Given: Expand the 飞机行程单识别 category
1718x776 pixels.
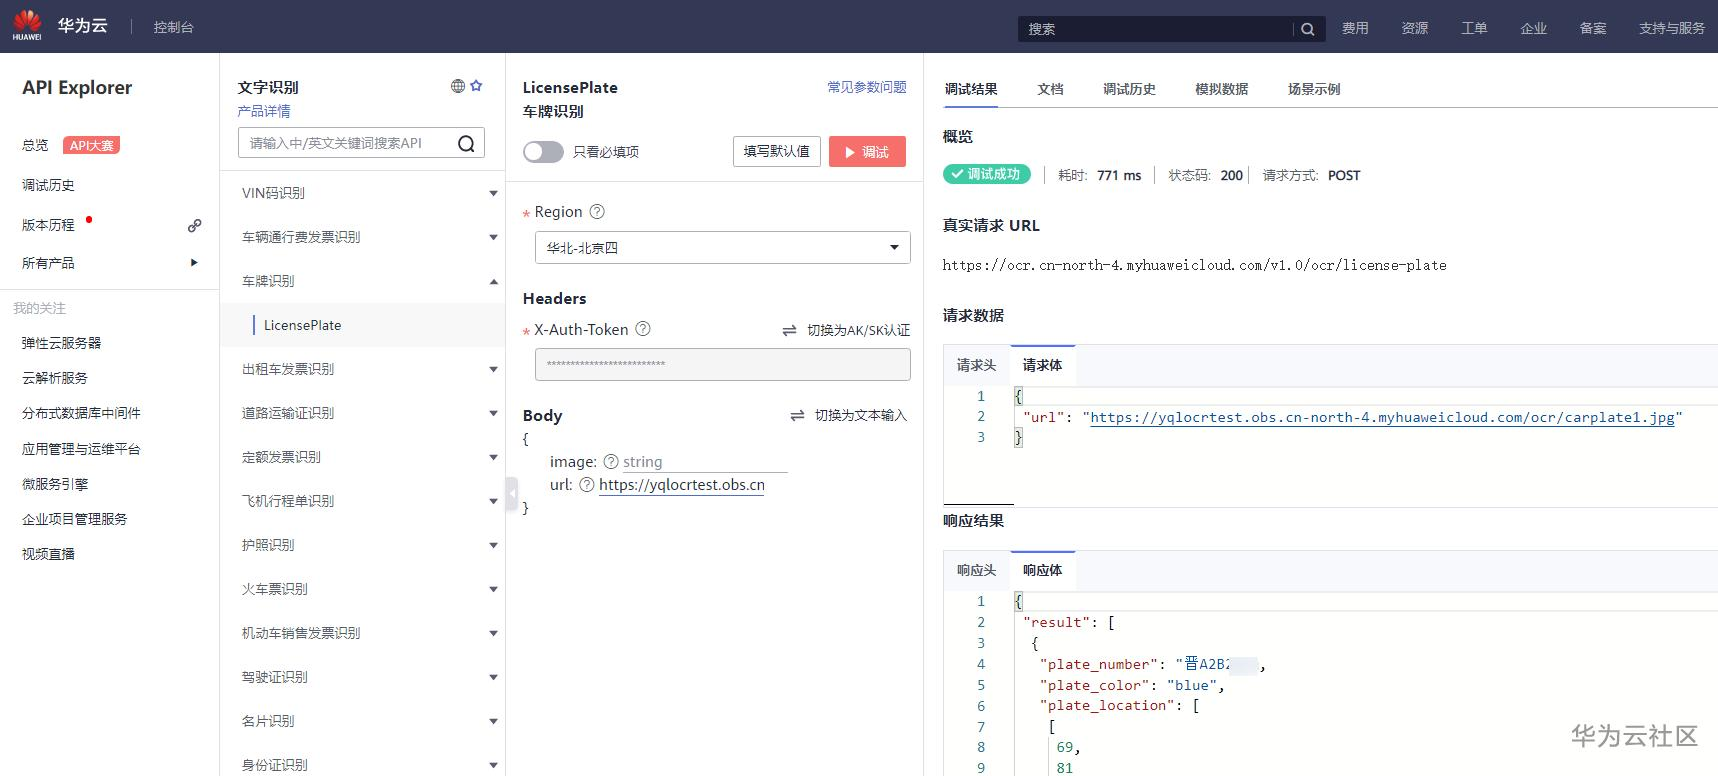Looking at the screenshot, I should tap(493, 501).
